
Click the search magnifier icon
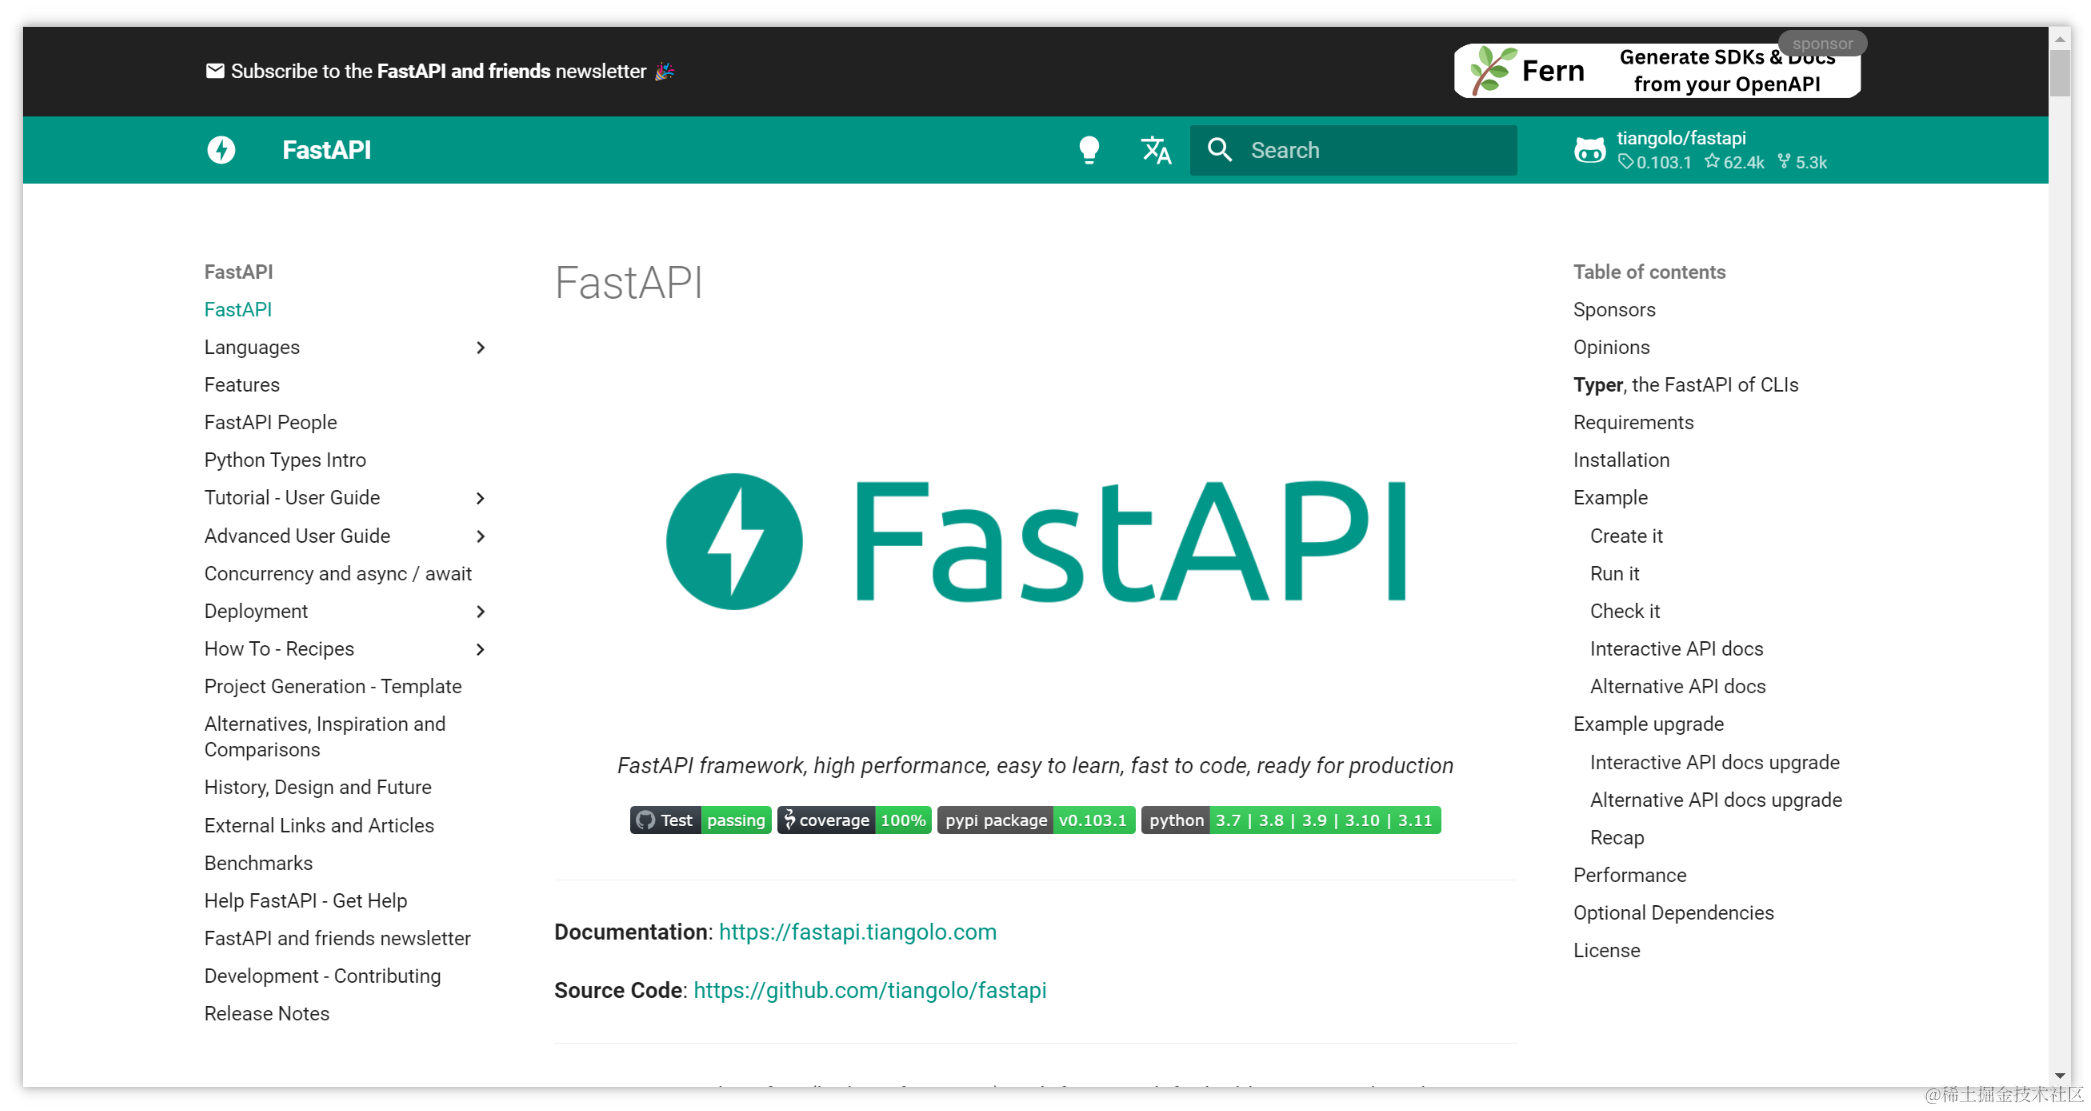point(1220,149)
